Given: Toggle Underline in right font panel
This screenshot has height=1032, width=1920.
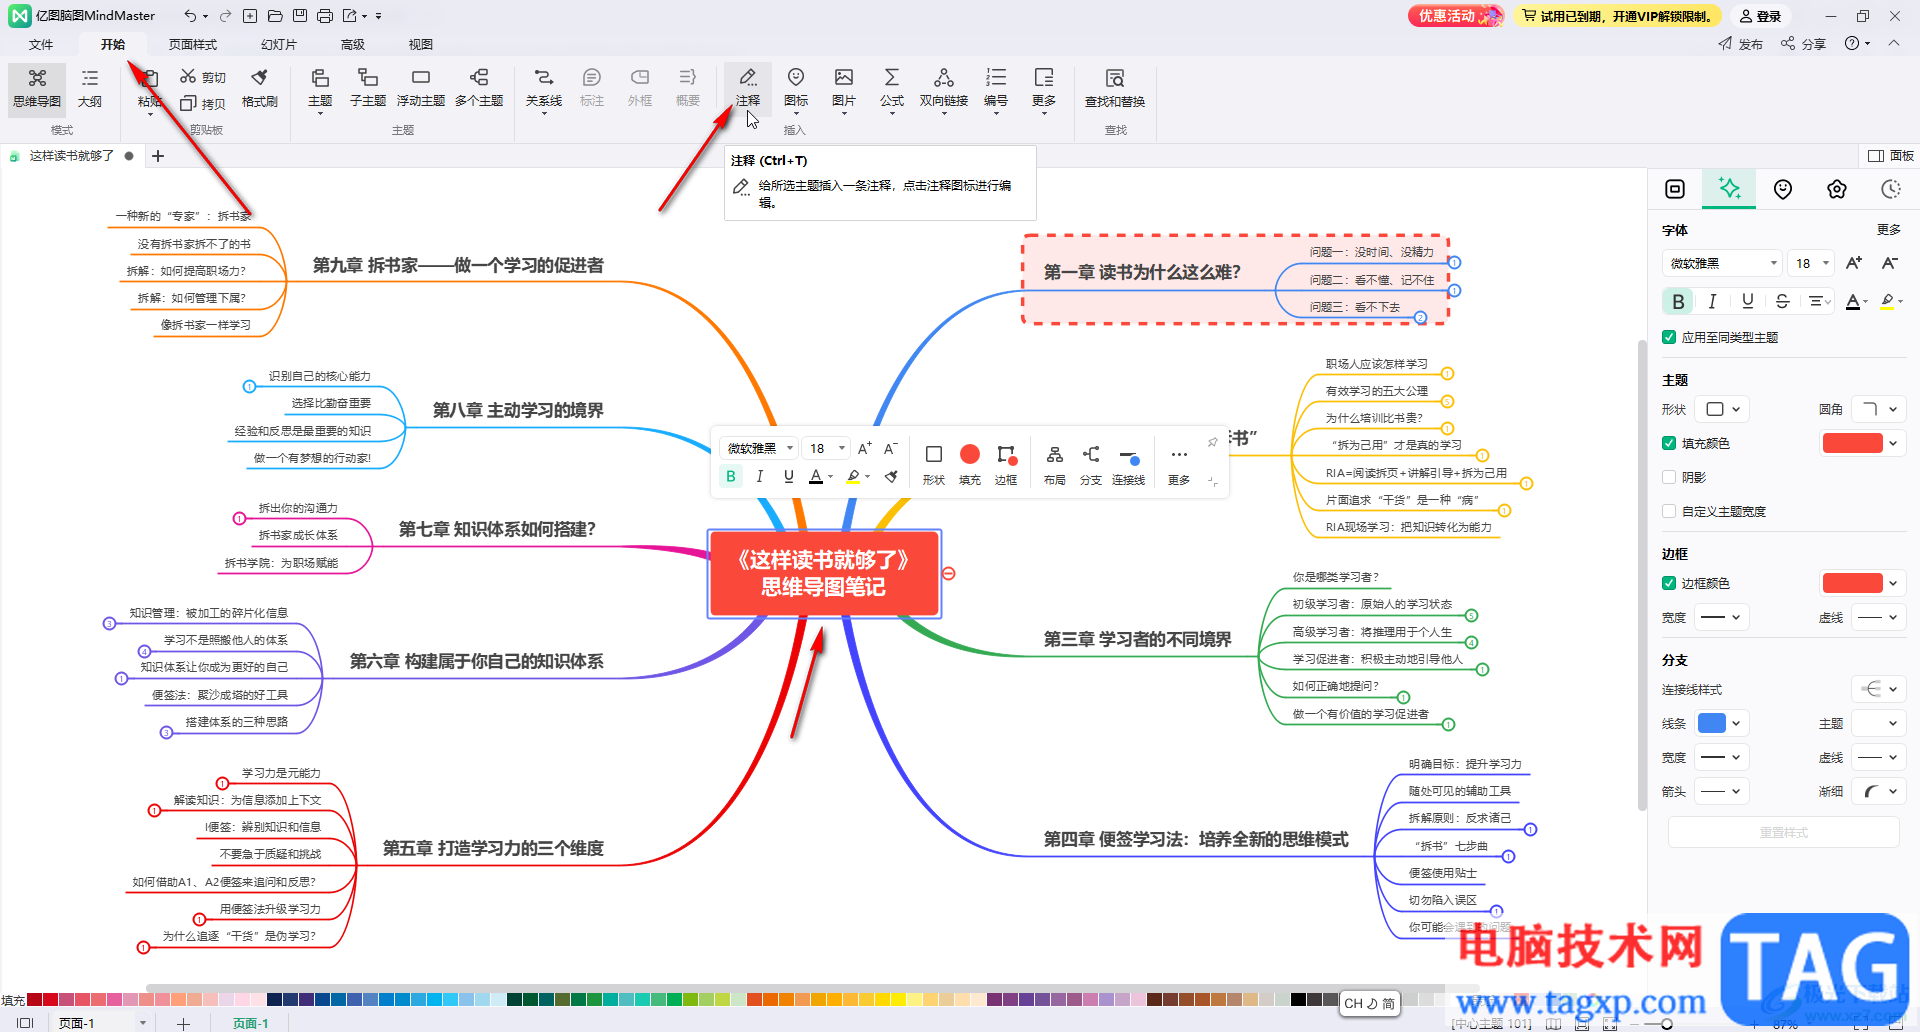Looking at the screenshot, I should pyautogui.click(x=1748, y=301).
